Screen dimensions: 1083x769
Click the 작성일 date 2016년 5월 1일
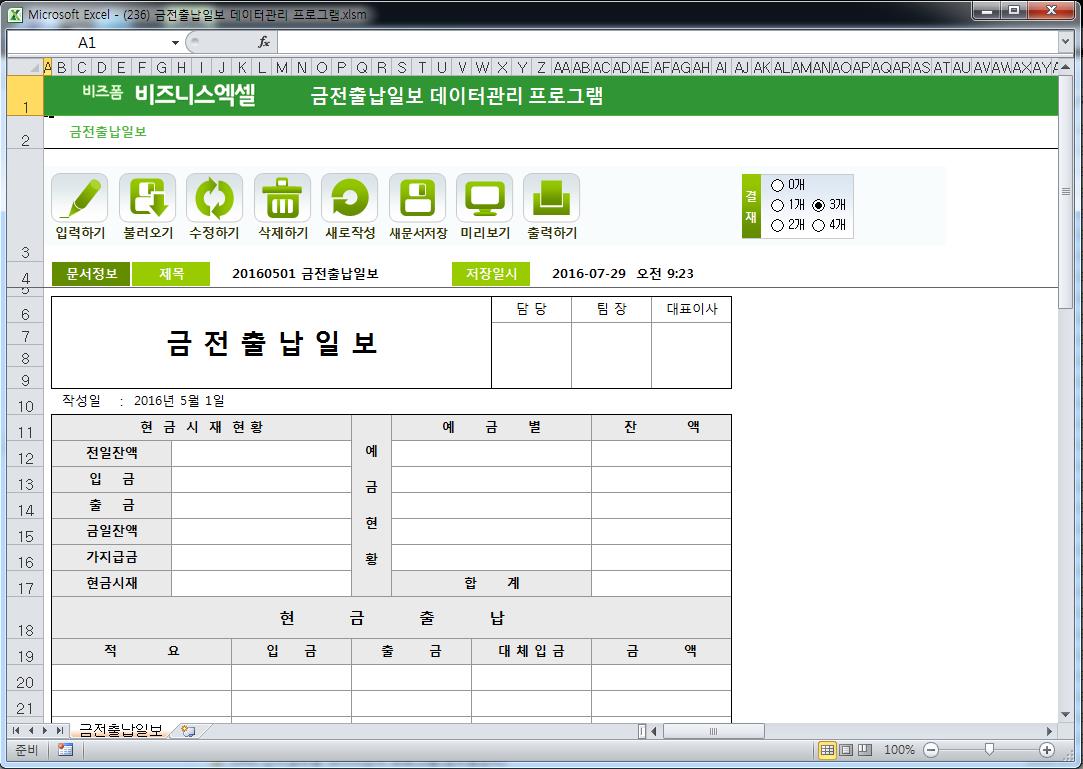point(179,401)
